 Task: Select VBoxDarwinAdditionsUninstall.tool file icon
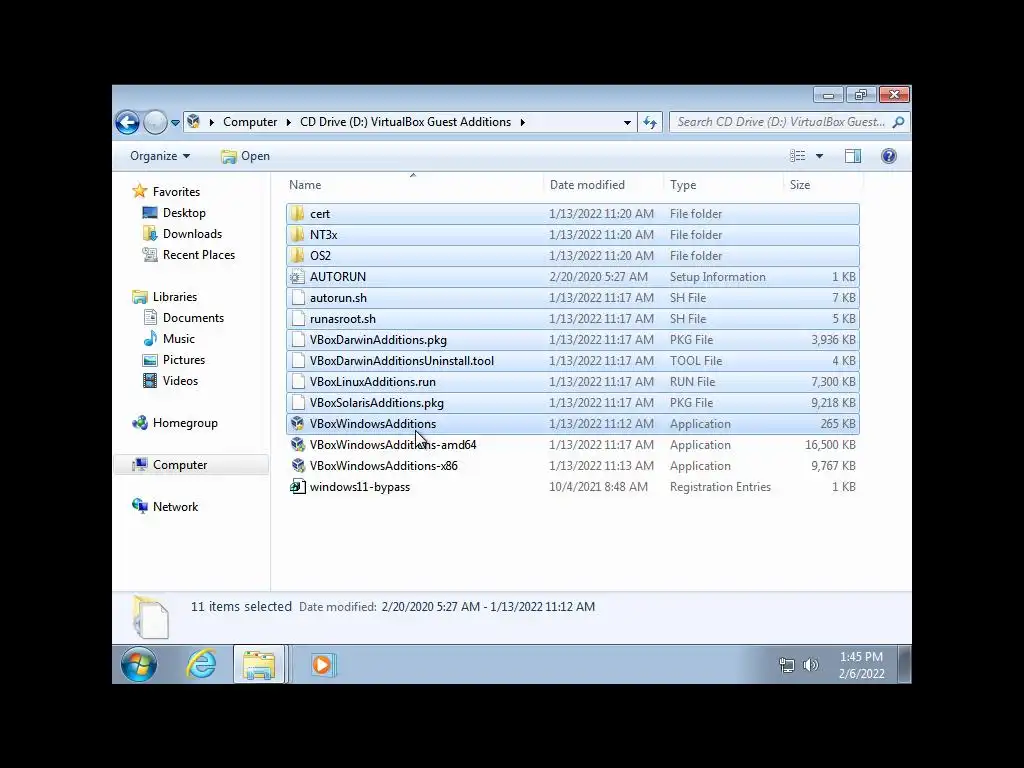pos(298,360)
